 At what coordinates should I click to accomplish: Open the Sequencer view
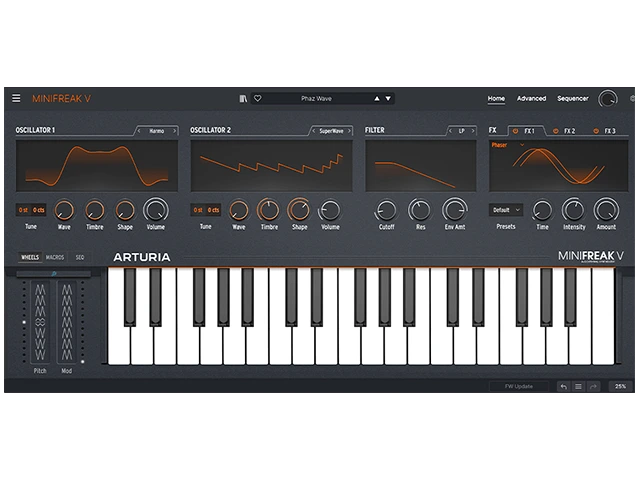click(x=573, y=98)
